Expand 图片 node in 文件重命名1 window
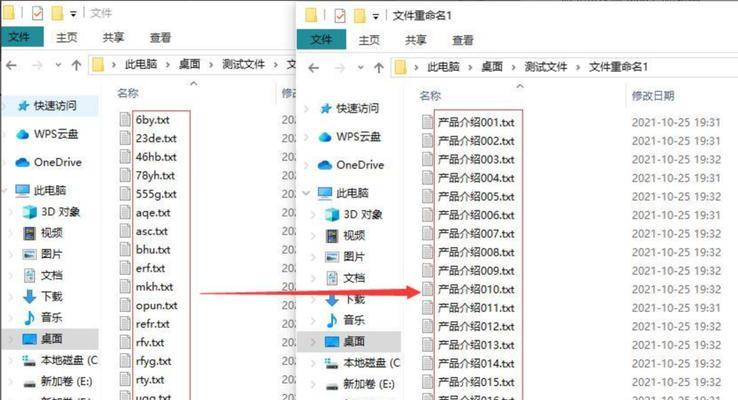Viewport: 738px width, 400px height. click(x=313, y=257)
